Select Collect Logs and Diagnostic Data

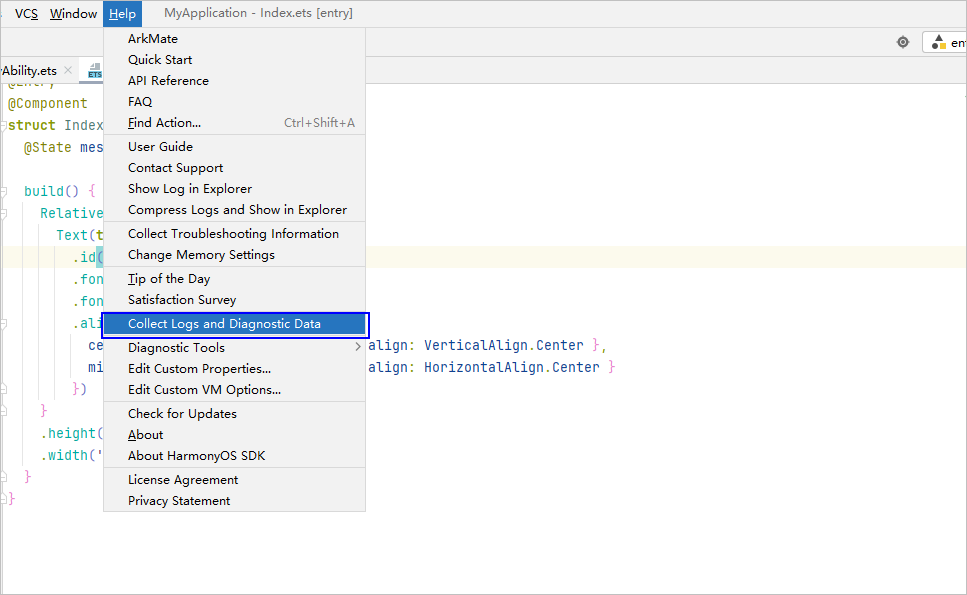224,324
